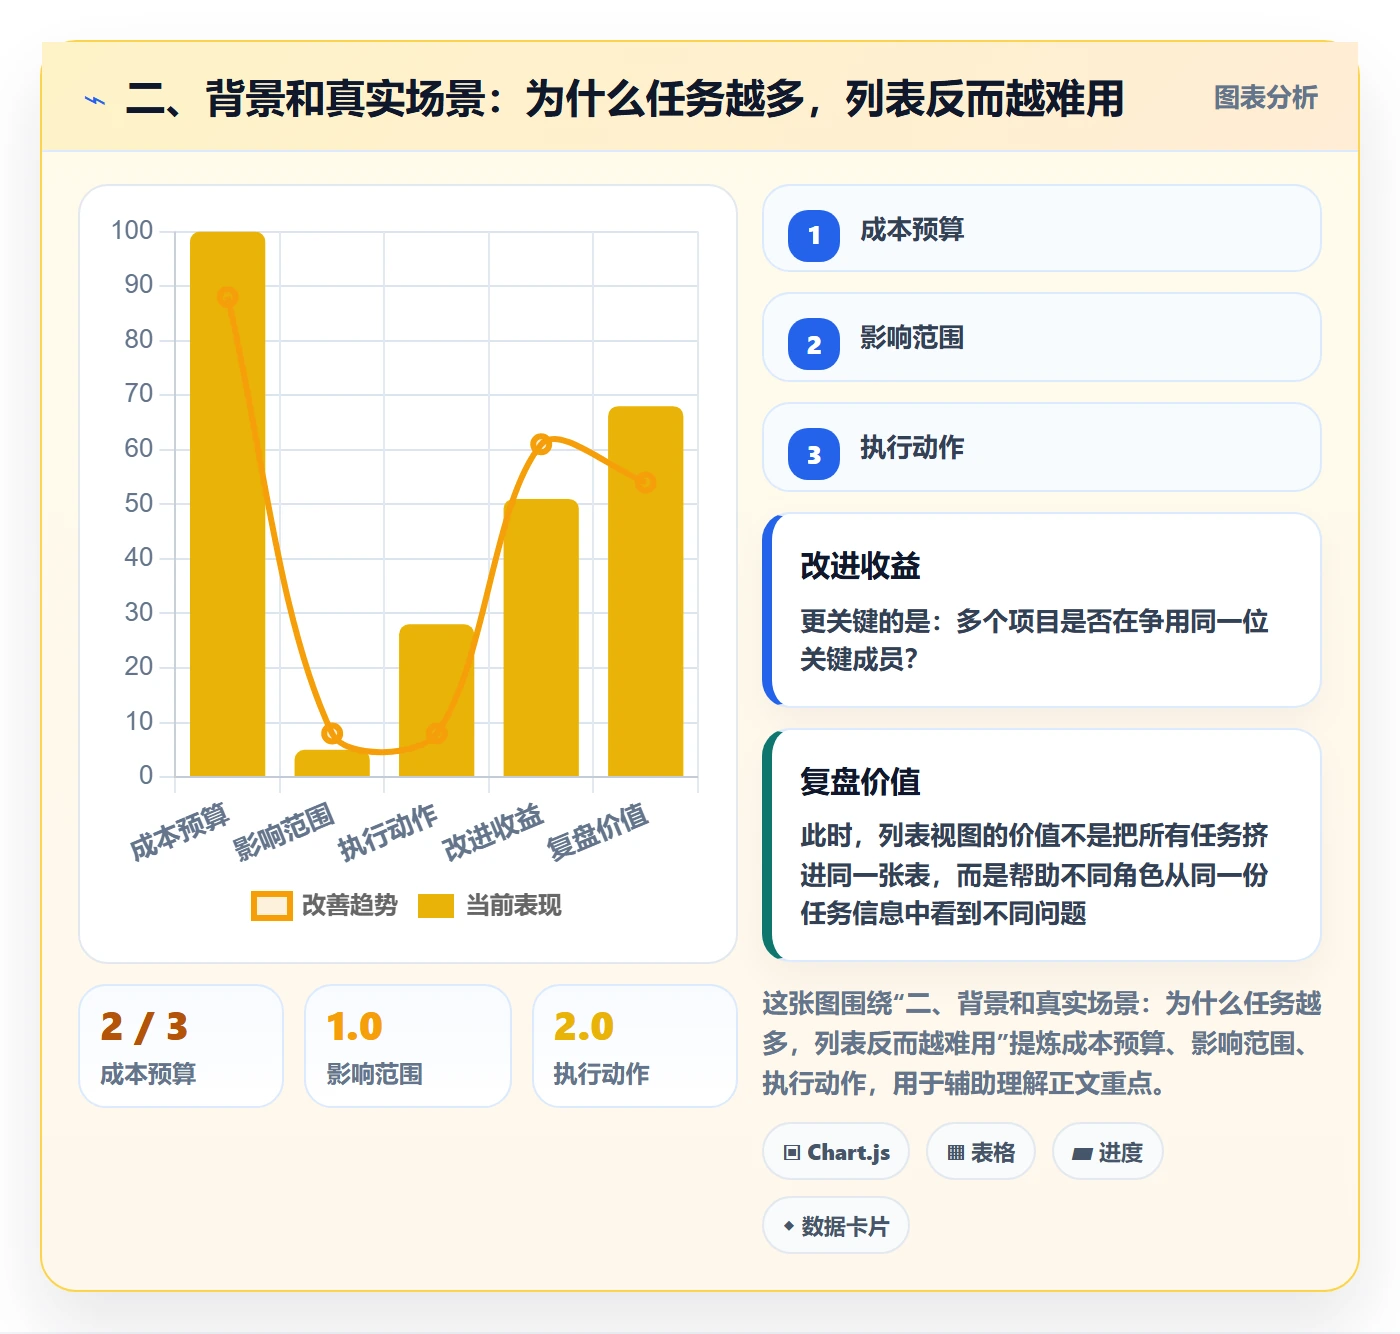This screenshot has width=1400, height=1334.
Task: Click the blue number 2 badge
Action: [x=814, y=344]
